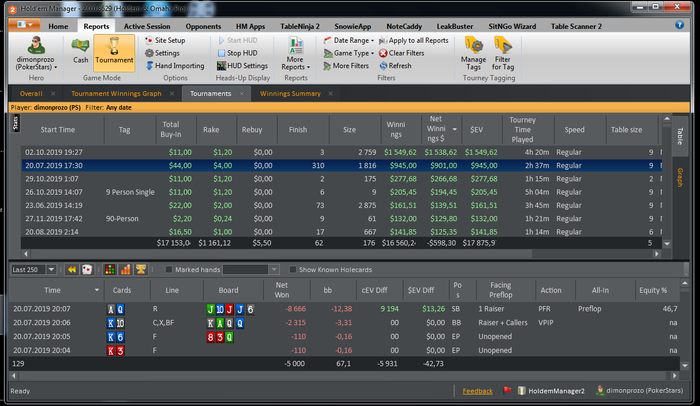
Task: Select the 9 Person Single tag cell
Action: coord(130,192)
